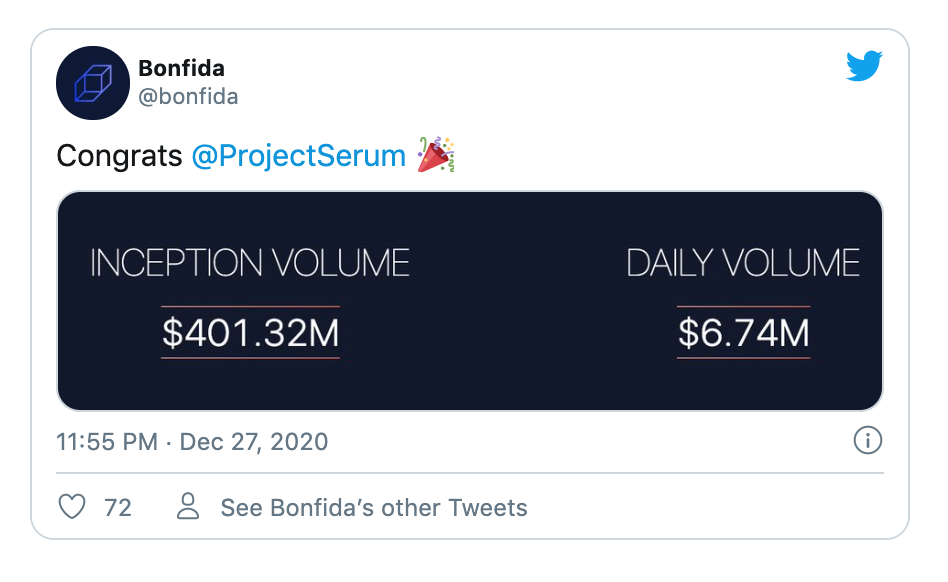Like the tweet with the heart icon
The image size is (948, 582).
pyautogui.click(x=72, y=506)
